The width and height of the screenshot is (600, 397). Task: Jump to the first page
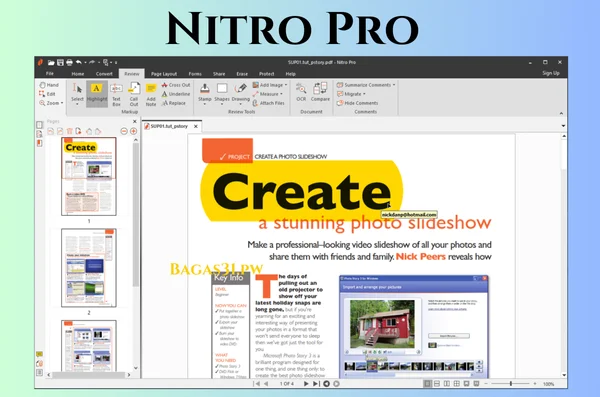click(257, 384)
